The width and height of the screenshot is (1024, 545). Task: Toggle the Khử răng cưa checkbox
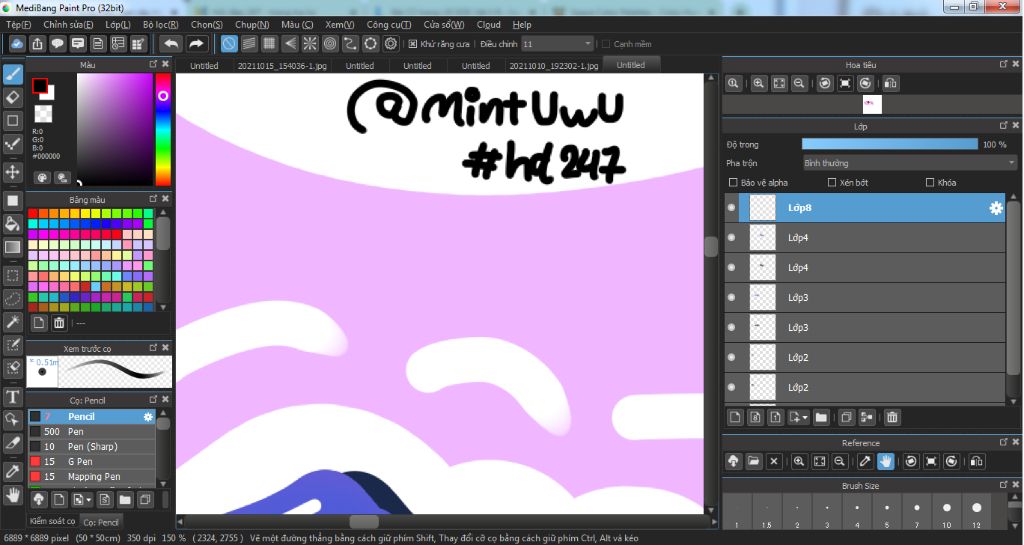click(x=413, y=44)
